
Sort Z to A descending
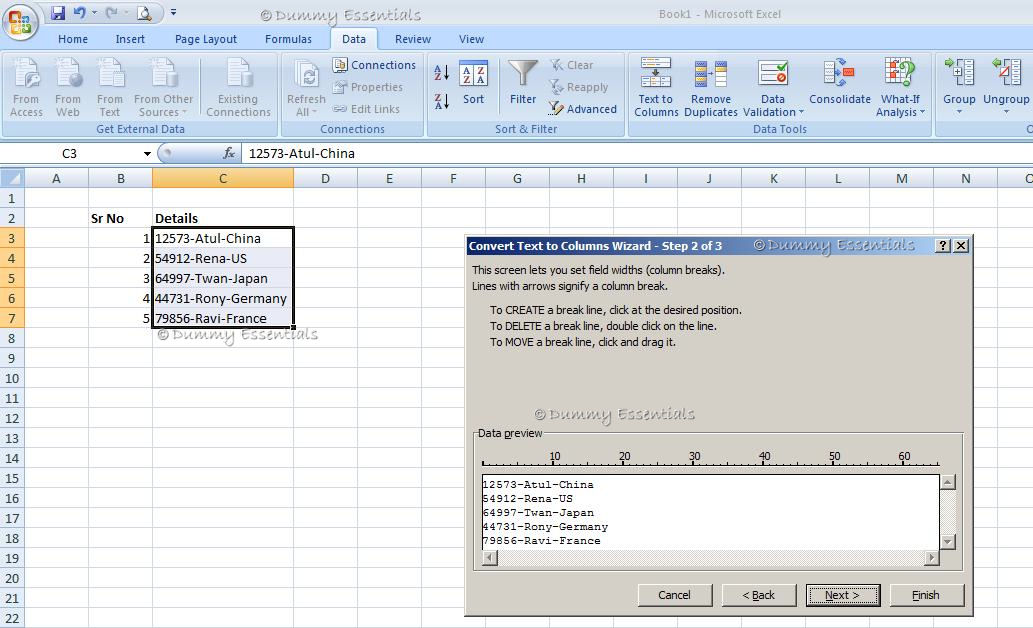coord(441,101)
